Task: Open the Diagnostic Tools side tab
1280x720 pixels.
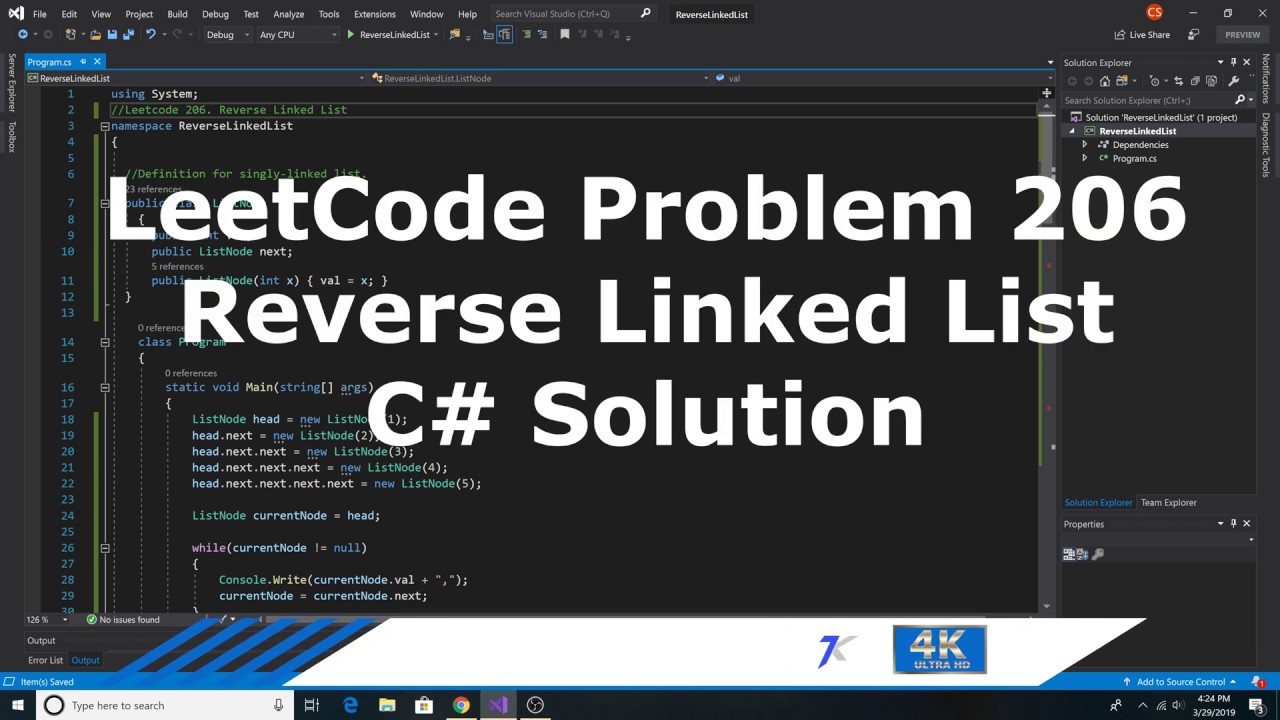Action: (1266, 145)
